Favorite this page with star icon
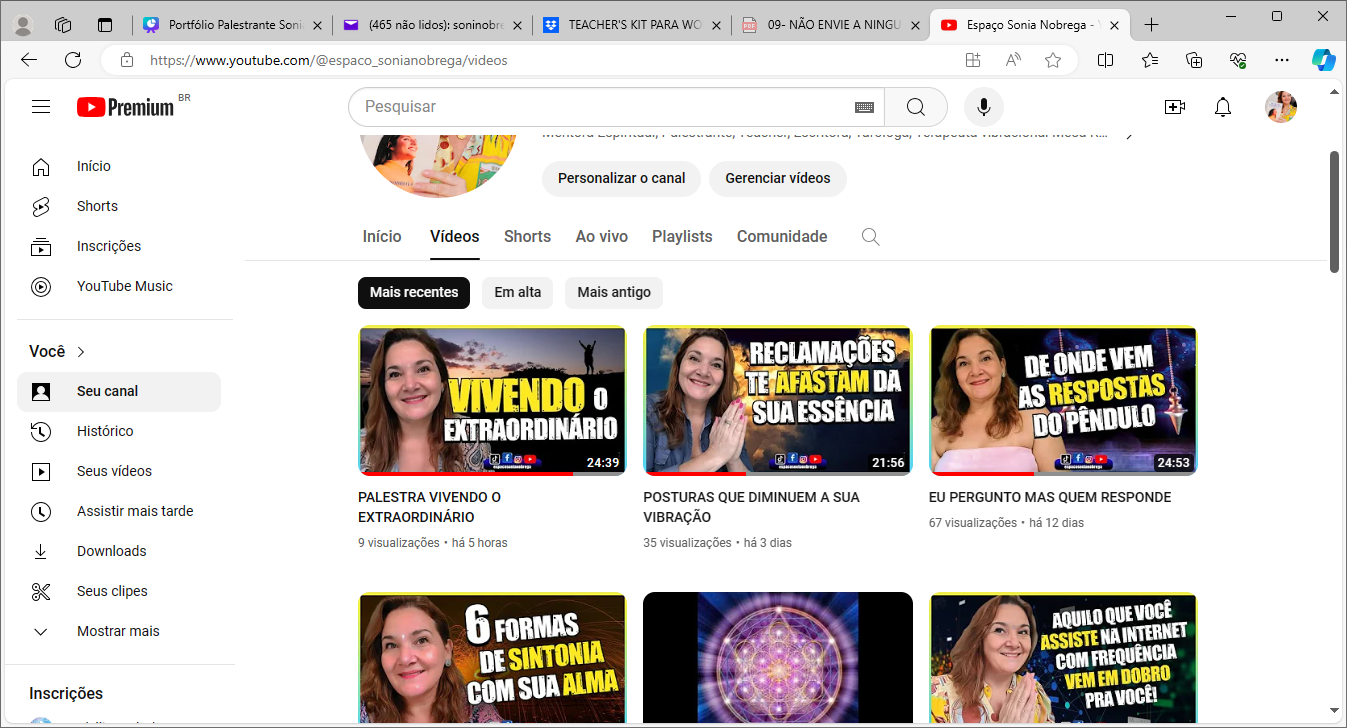 click(x=1053, y=60)
